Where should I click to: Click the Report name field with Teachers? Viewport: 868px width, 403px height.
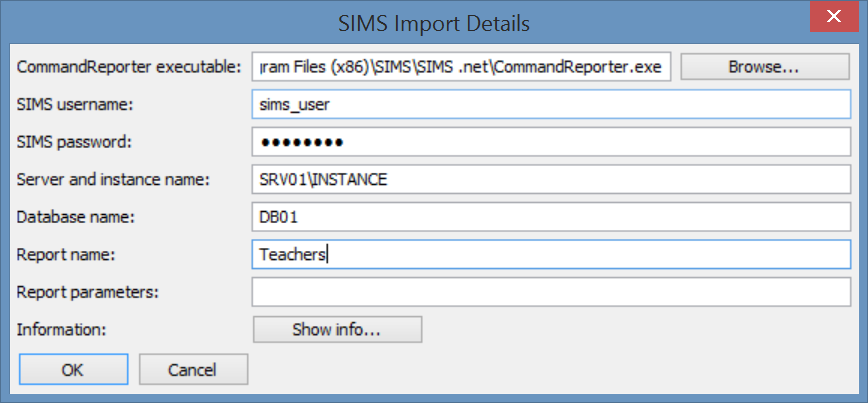(551, 255)
